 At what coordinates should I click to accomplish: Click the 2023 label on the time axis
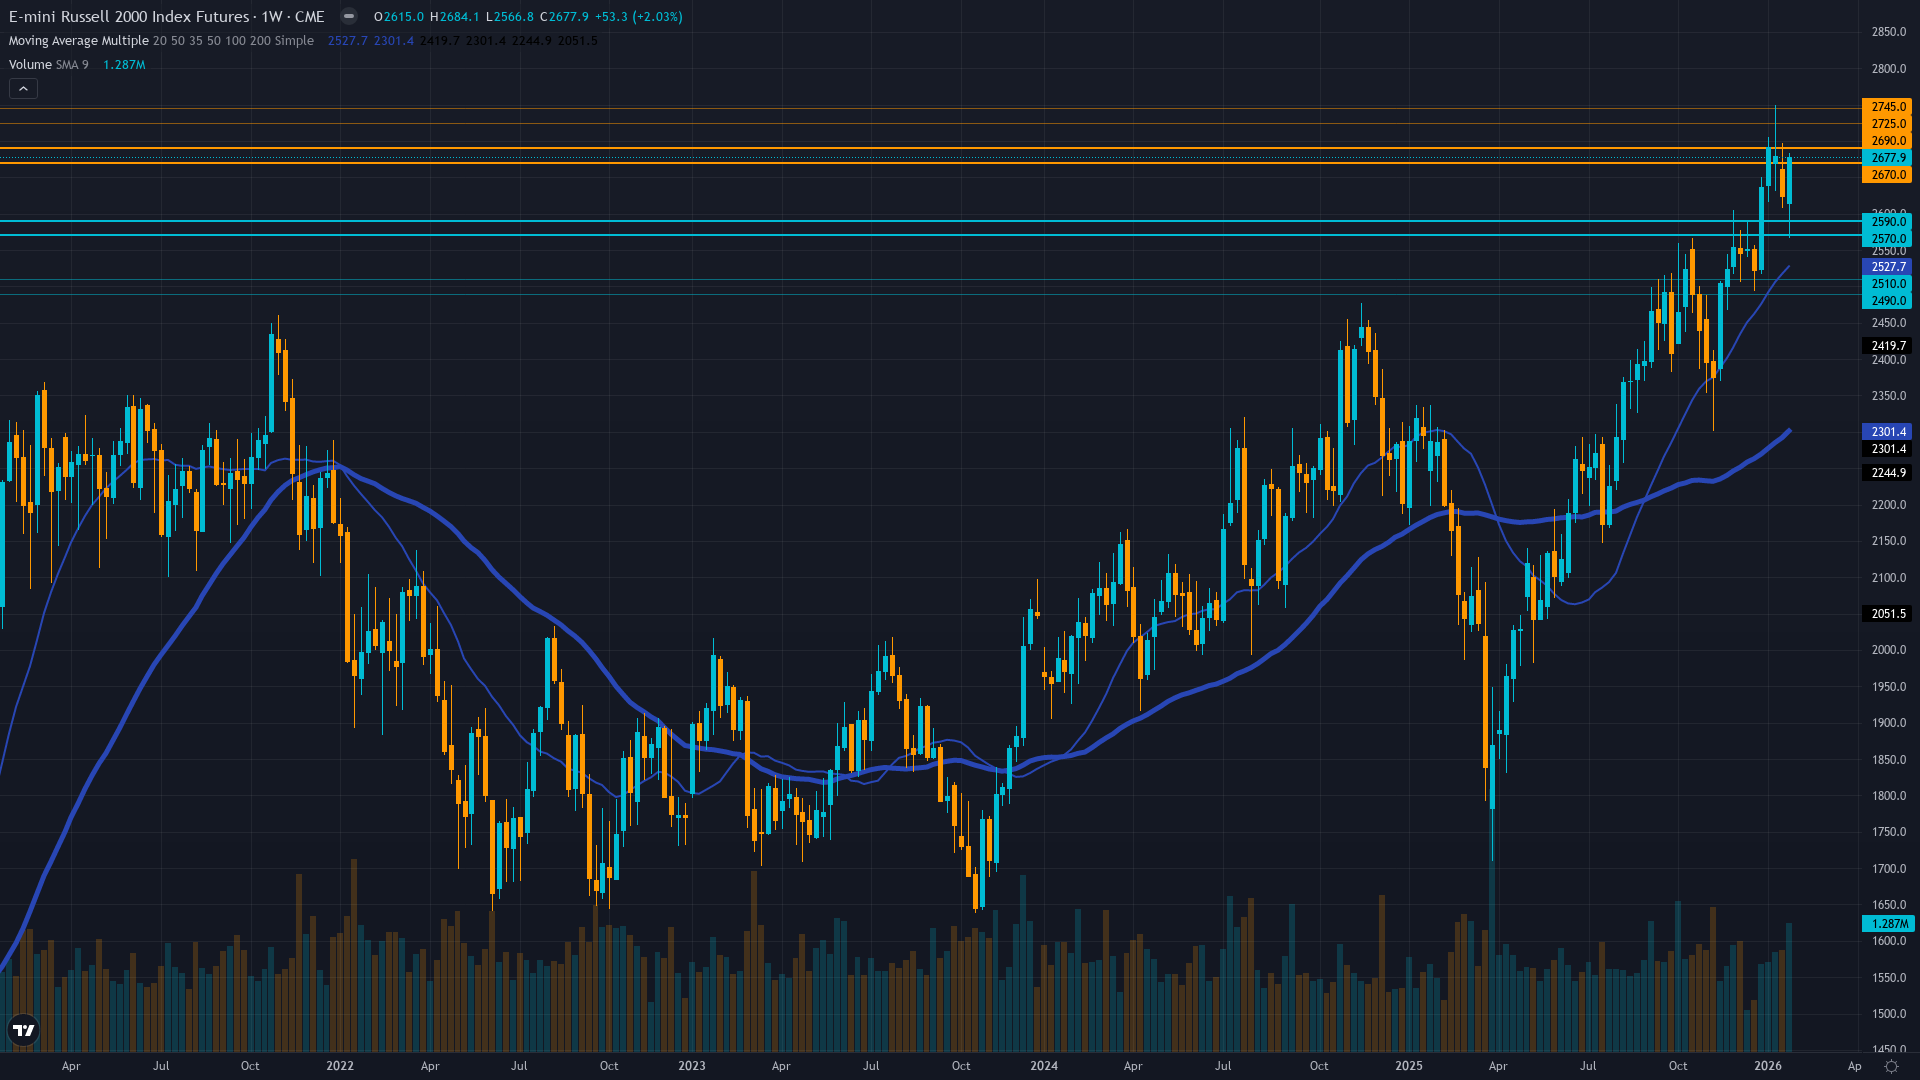(x=692, y=1066)
